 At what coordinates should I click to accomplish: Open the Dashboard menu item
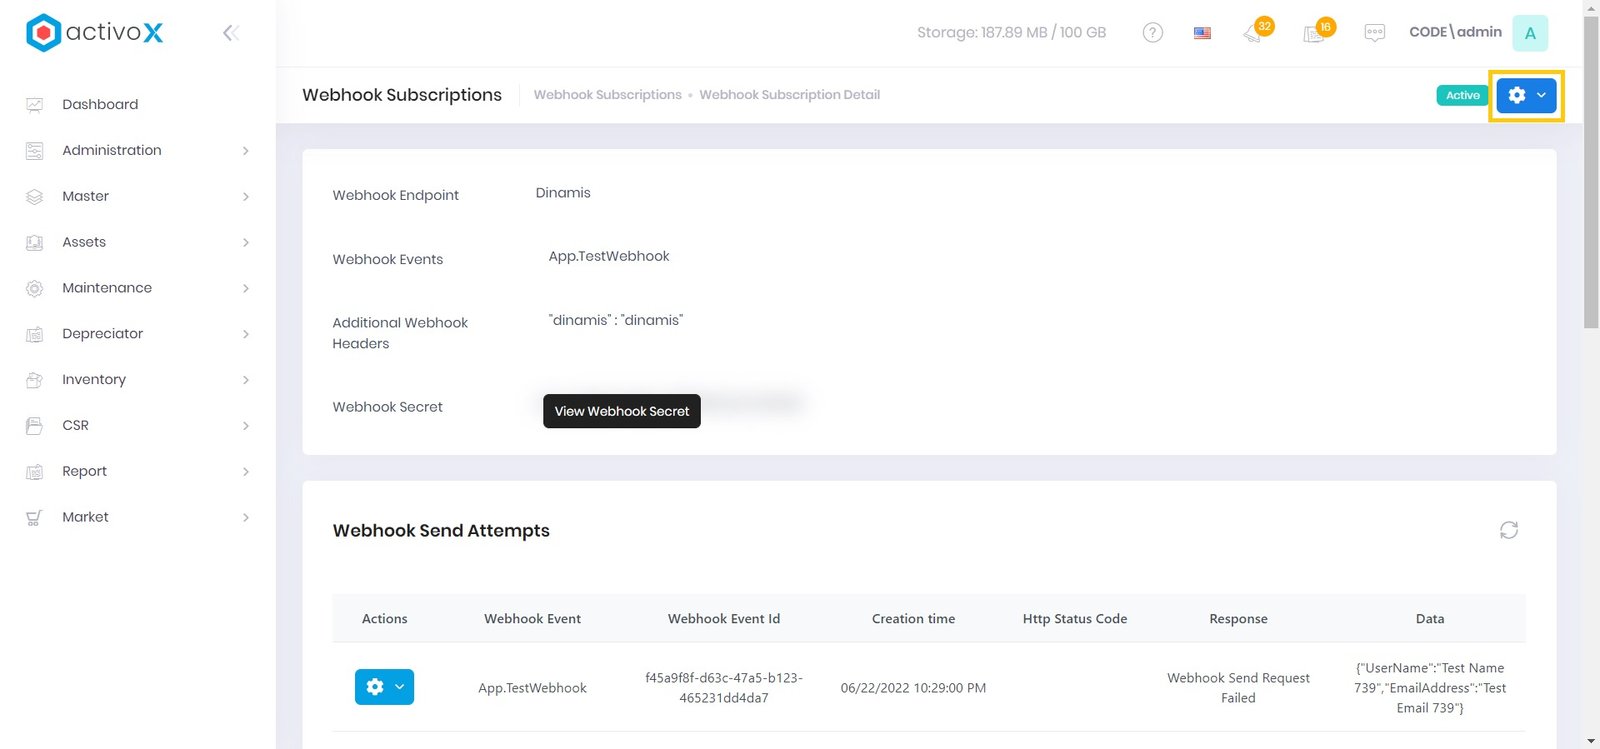pyautogui.click(x=100, y=104)
